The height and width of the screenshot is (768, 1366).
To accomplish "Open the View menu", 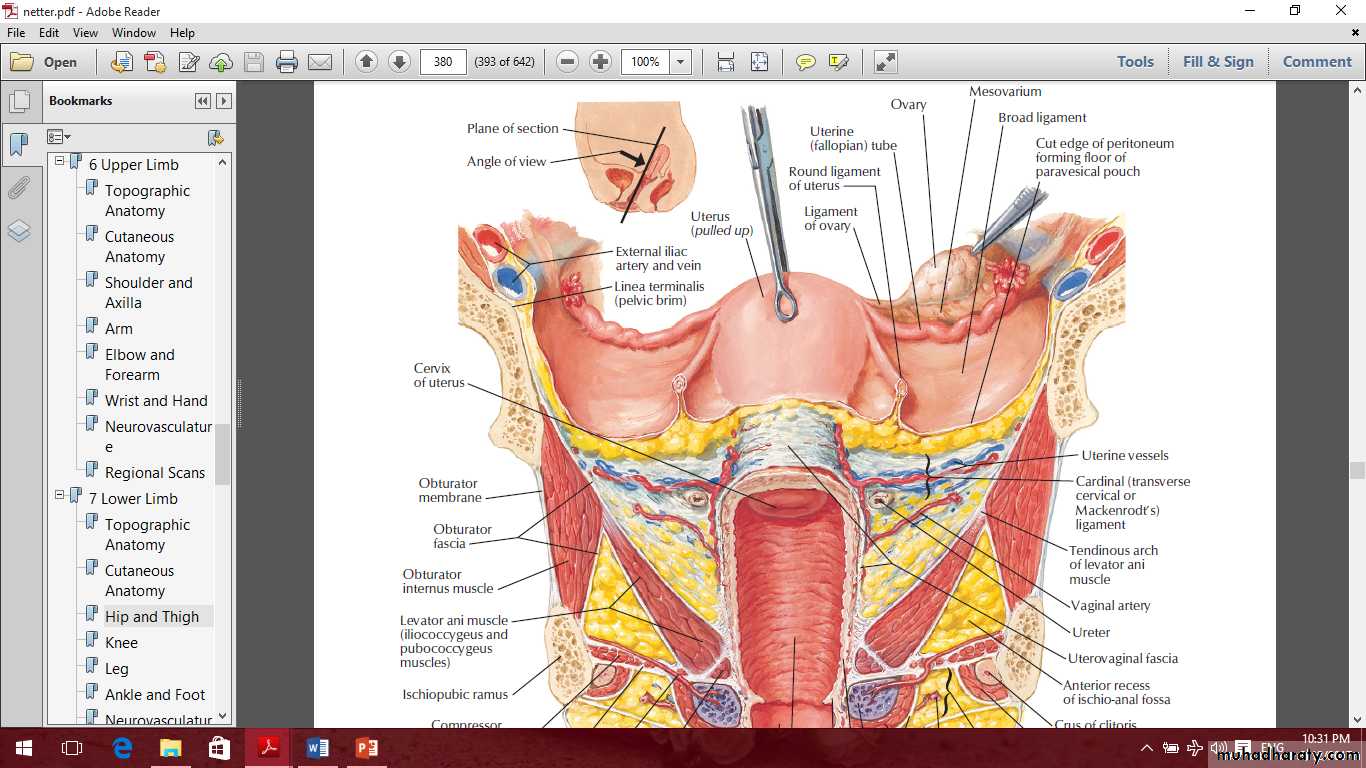I will pyautogui.click(x=85, y=33).
